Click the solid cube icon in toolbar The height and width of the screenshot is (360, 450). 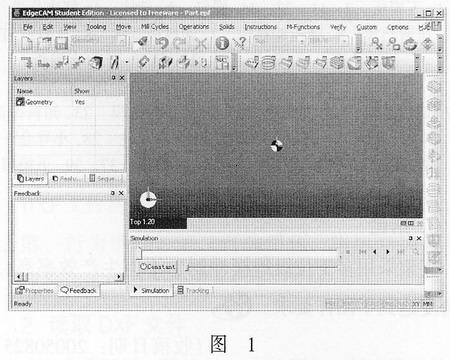(96, 62)
